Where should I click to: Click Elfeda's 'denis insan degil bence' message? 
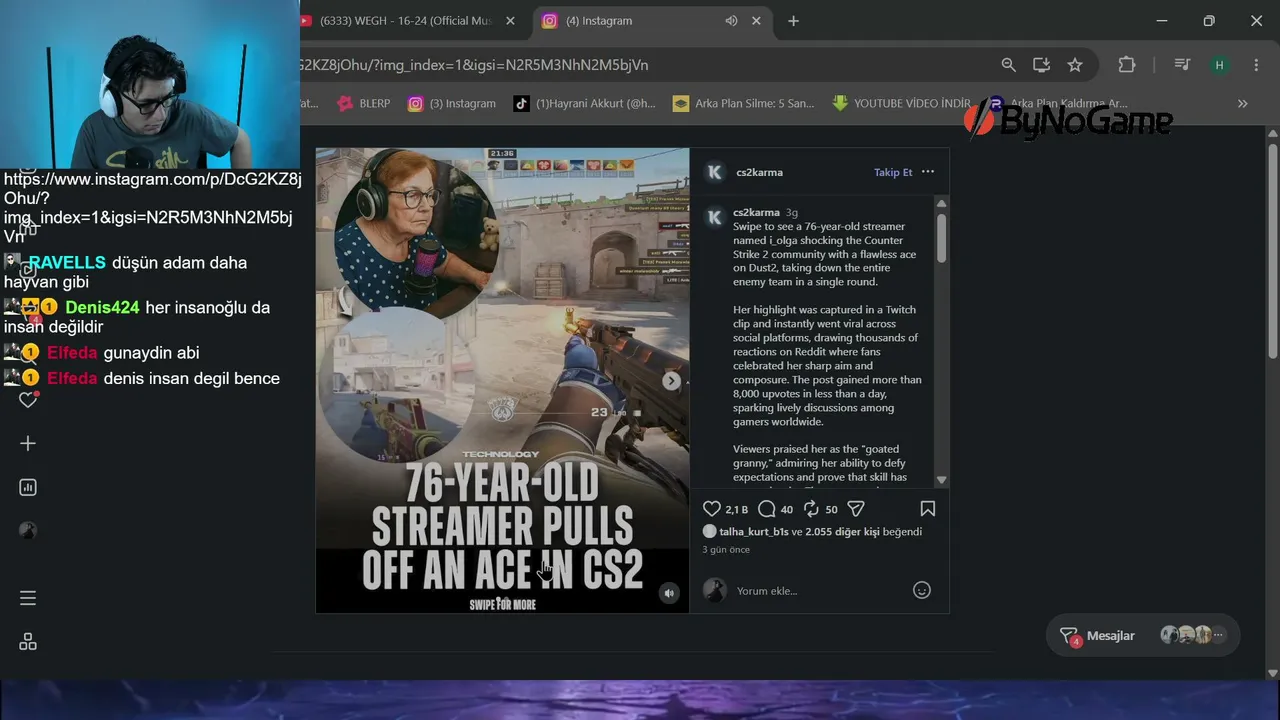191,379
